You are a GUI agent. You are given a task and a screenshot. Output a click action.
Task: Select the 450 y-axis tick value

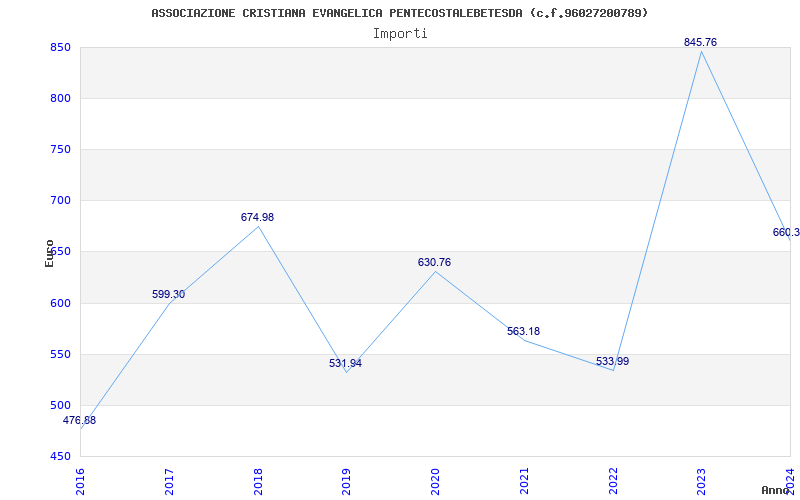pos(60,456)
